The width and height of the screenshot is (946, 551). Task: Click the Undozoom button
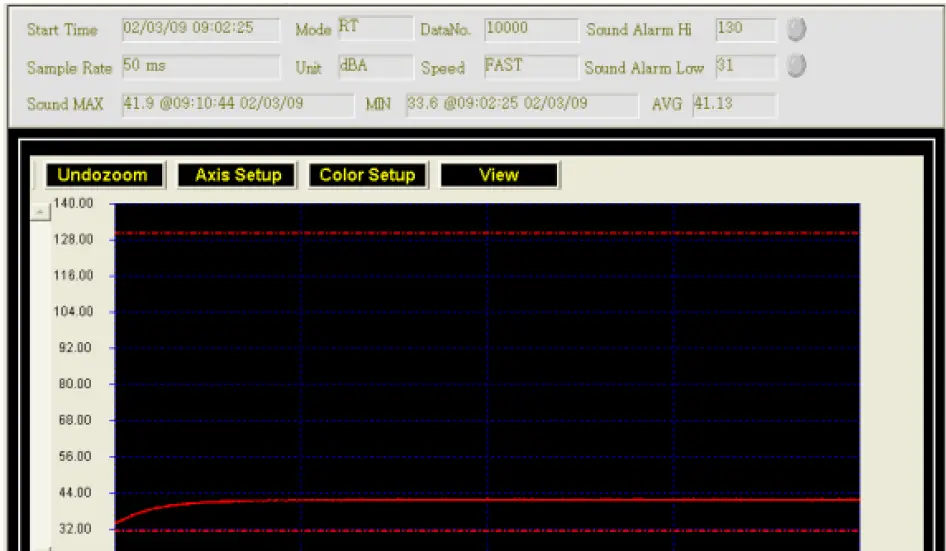click(105, 175)
